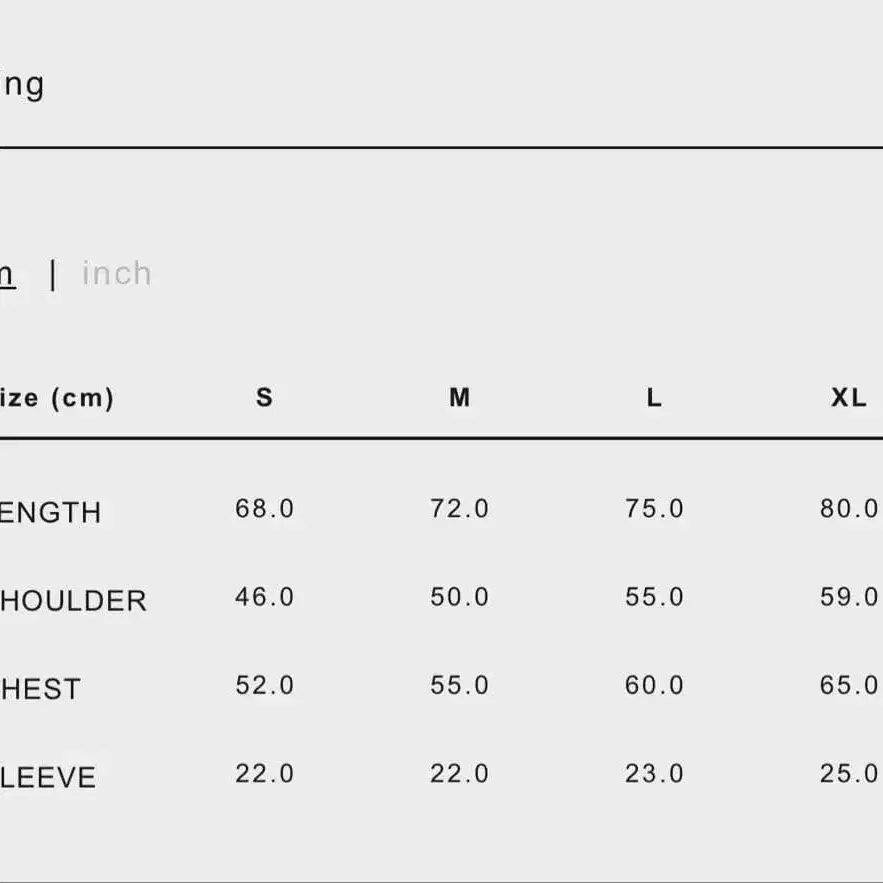Select the XL size column header
Image resolution: width=883 pixels, height=883 pixels.
[x=849, y=398]
